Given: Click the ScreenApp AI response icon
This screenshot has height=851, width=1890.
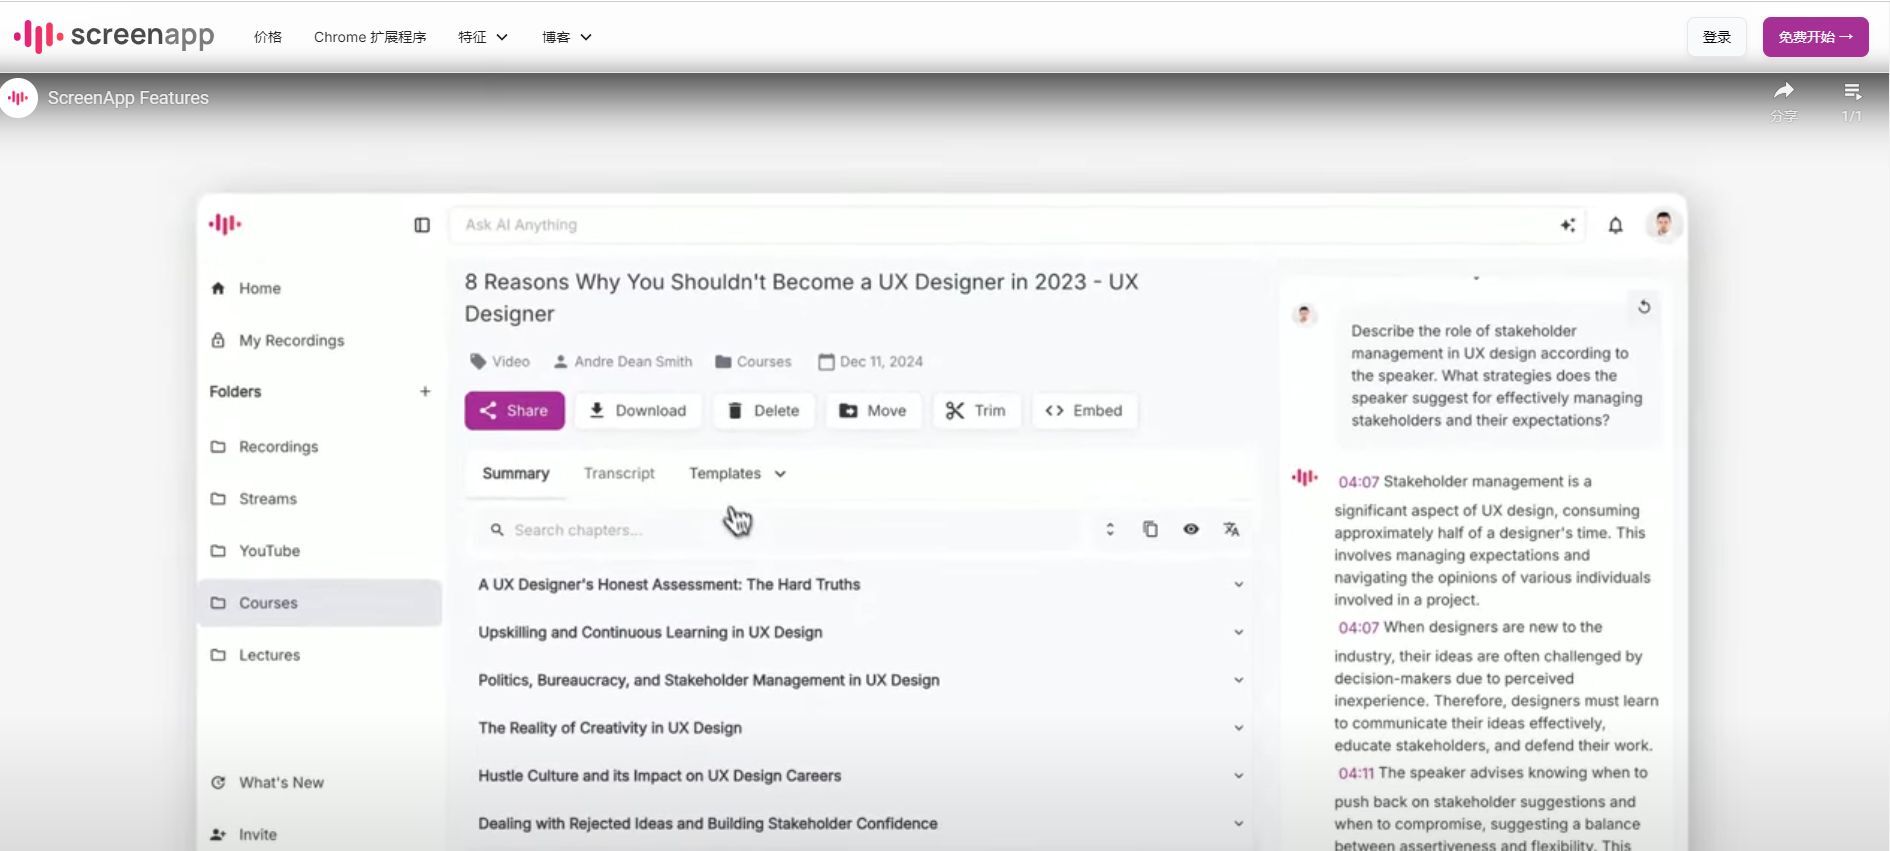Looking at the screenshot, I should 1305,477.
